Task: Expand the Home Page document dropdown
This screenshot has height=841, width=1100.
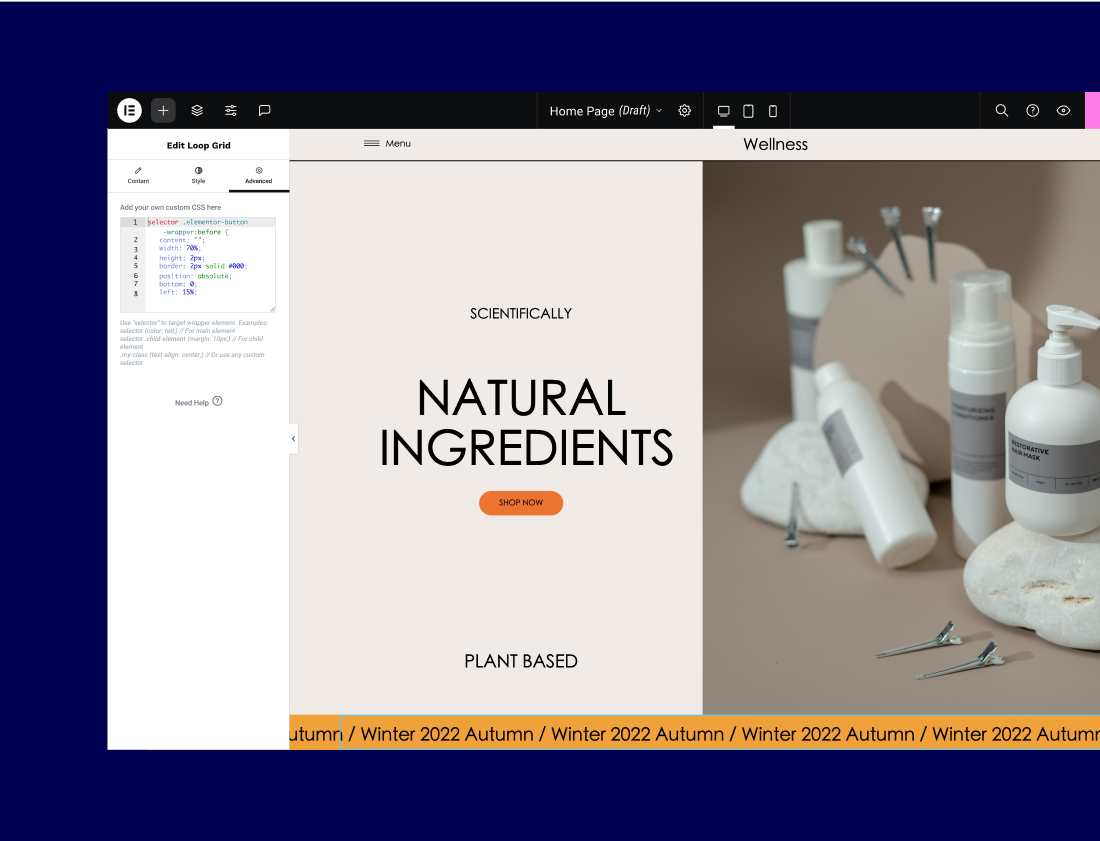Action: point(605,110)
